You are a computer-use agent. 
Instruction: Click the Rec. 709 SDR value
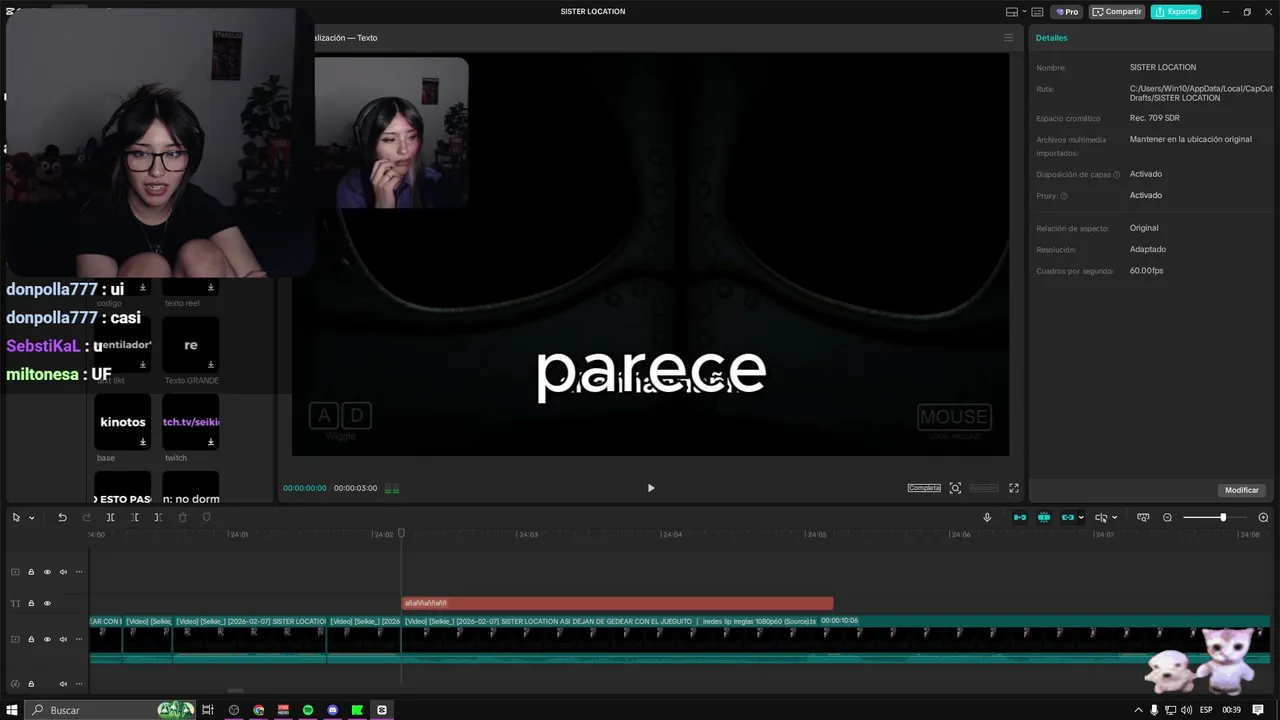point(1155,118)
